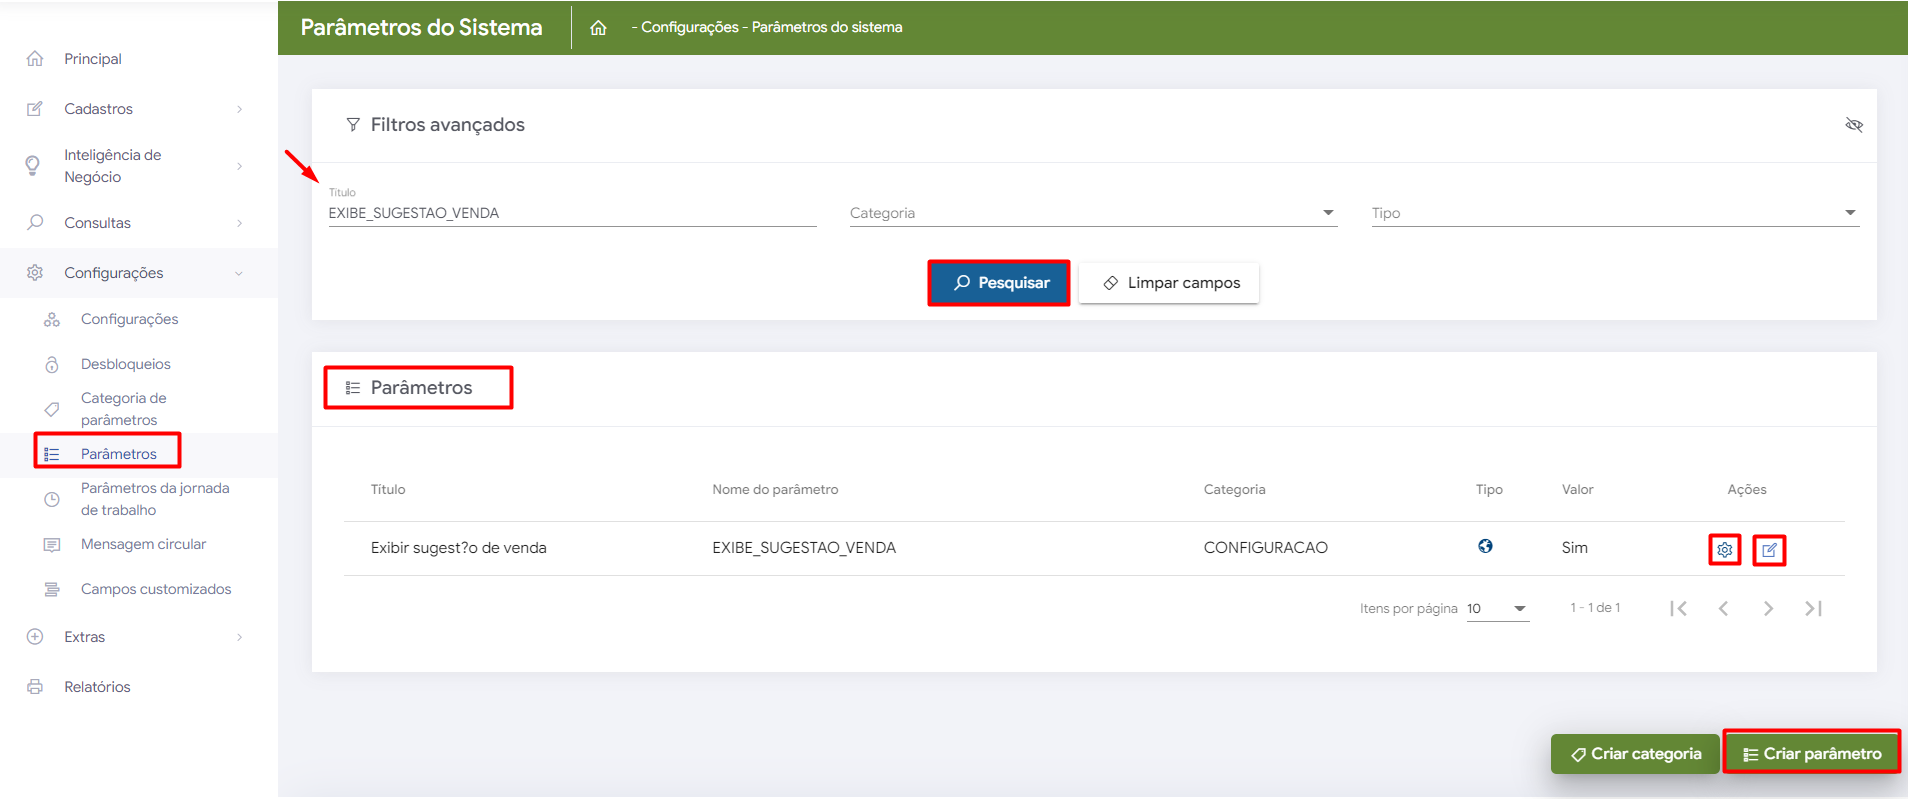
Task: Open the gear settings icon for EXIBE_SUGESTAO_VENDA
Action: click(1724, 549)
